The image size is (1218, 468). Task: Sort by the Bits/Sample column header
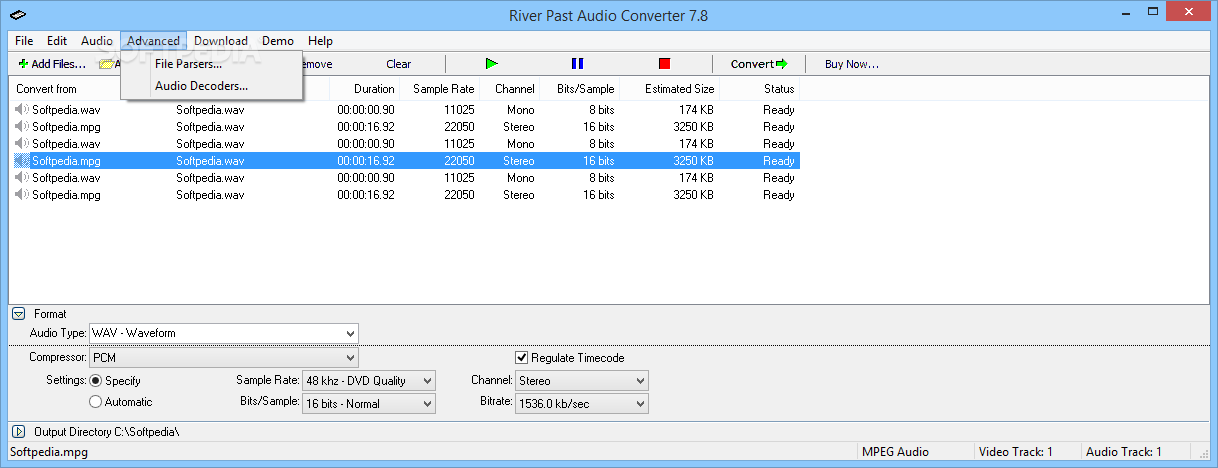[579, 89]
